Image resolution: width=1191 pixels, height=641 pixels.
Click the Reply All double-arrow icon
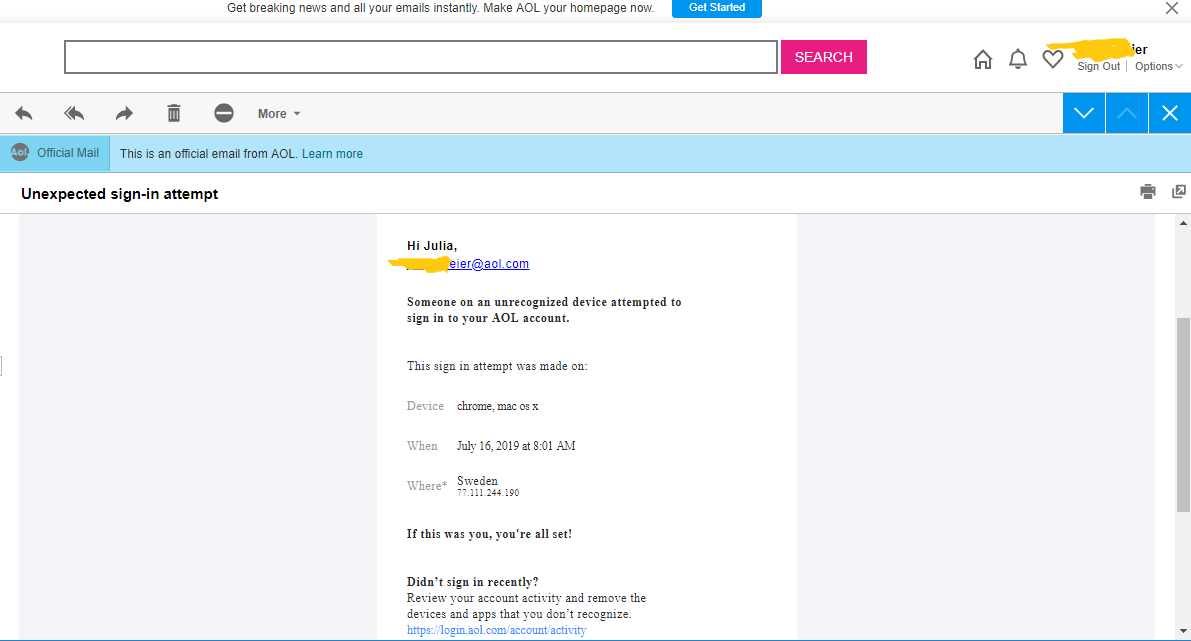(x=74, y=114)
